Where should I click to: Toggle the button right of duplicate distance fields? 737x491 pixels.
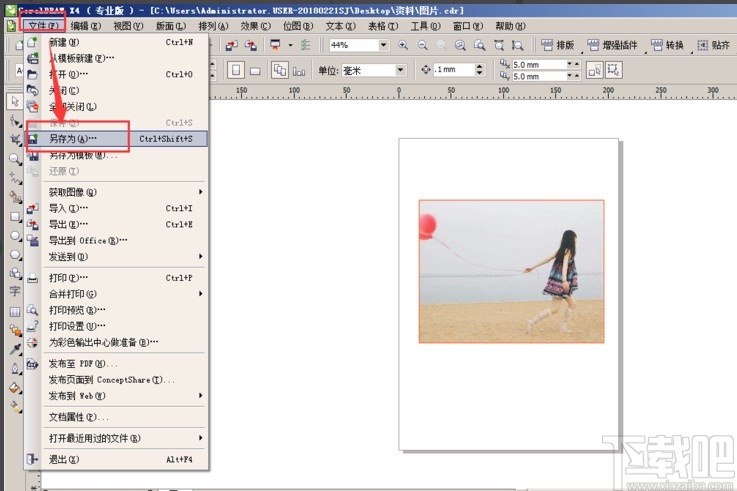594,70
